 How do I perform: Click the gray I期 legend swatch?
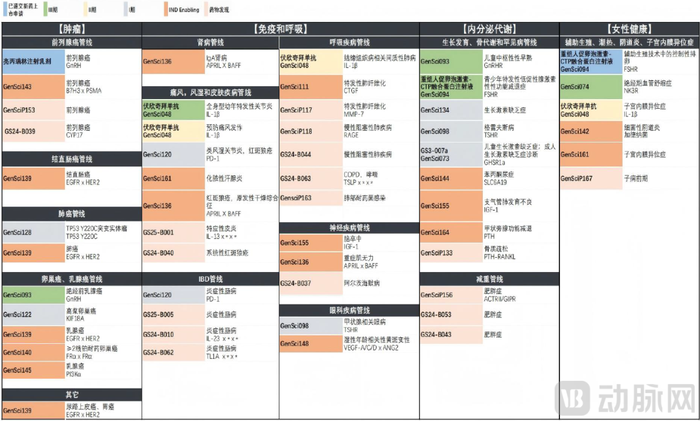pyautogui.click(x=126, y=9)
